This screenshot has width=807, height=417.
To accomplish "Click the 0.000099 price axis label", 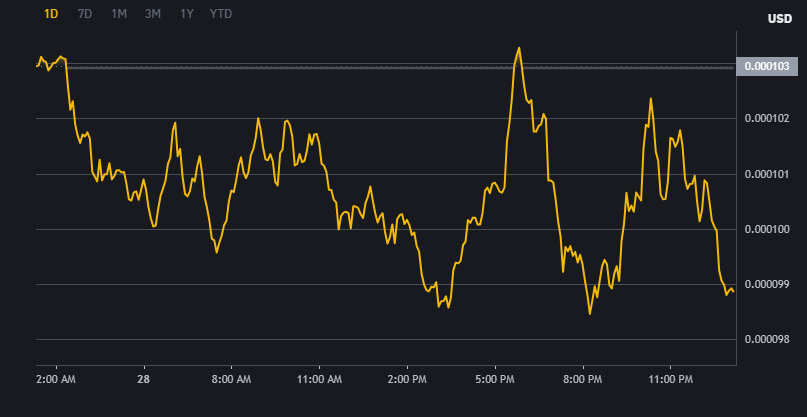I will tap(767, 284).
